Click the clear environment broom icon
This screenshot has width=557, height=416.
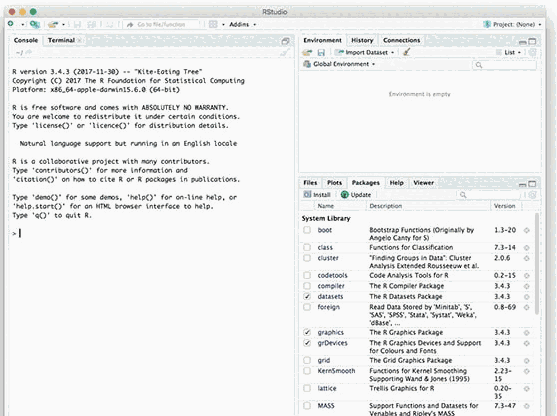click(407, 52)
